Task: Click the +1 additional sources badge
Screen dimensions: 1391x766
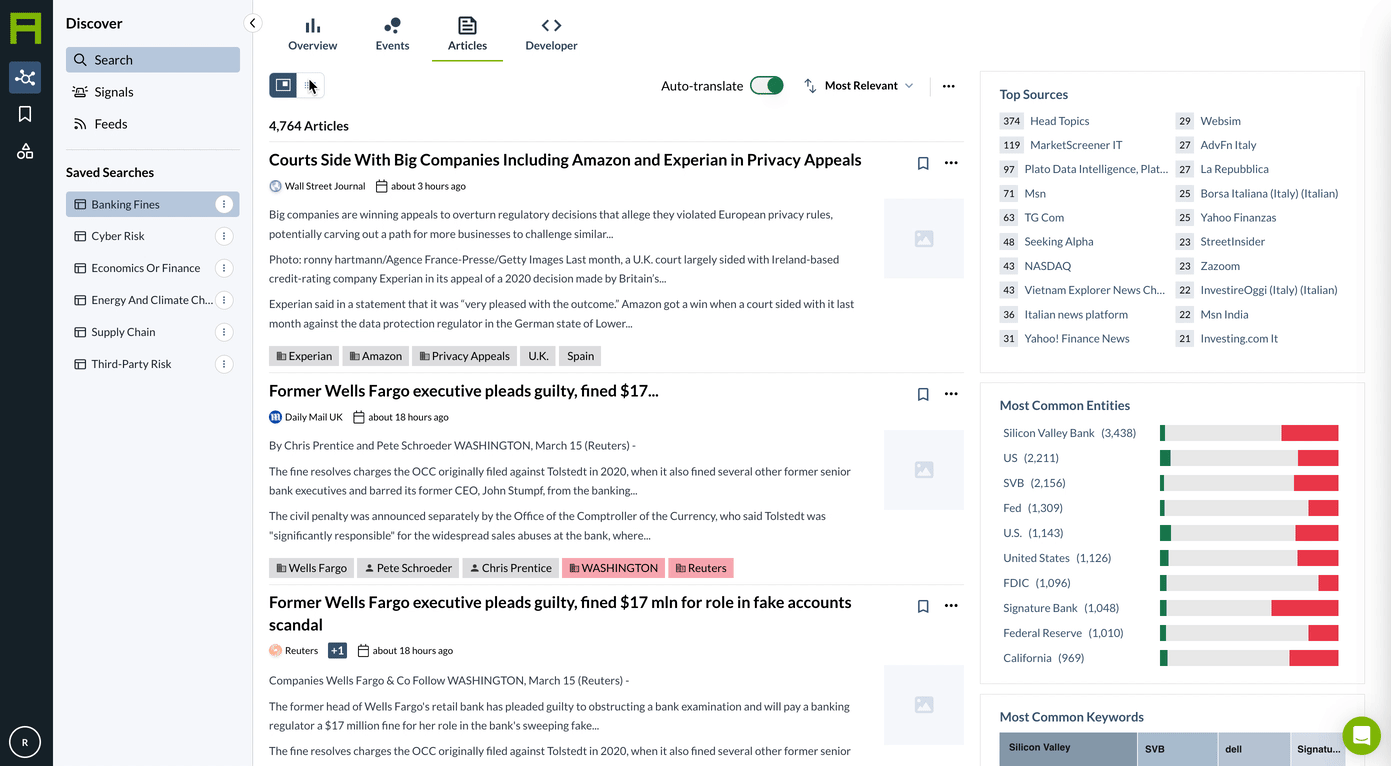Action: coord(337,650)
